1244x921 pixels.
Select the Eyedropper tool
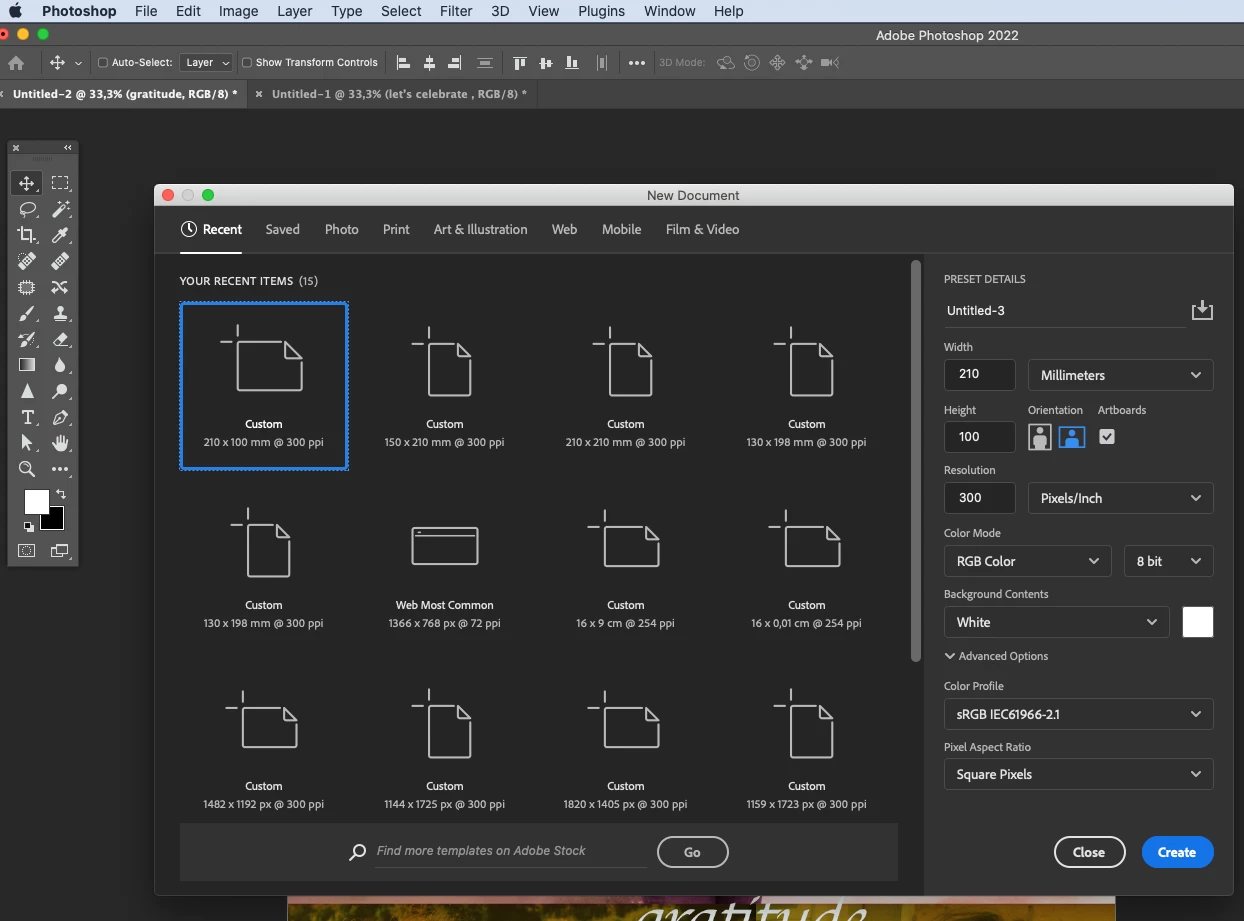[x=60, y=235]
